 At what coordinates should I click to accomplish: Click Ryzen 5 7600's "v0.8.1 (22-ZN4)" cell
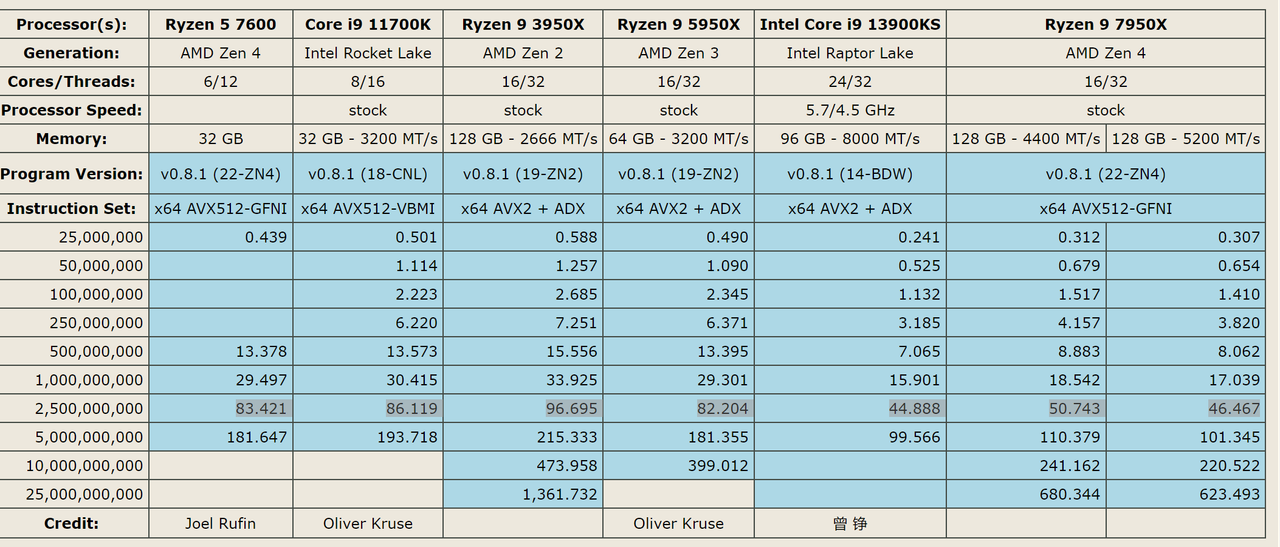(x=220, y=173)
